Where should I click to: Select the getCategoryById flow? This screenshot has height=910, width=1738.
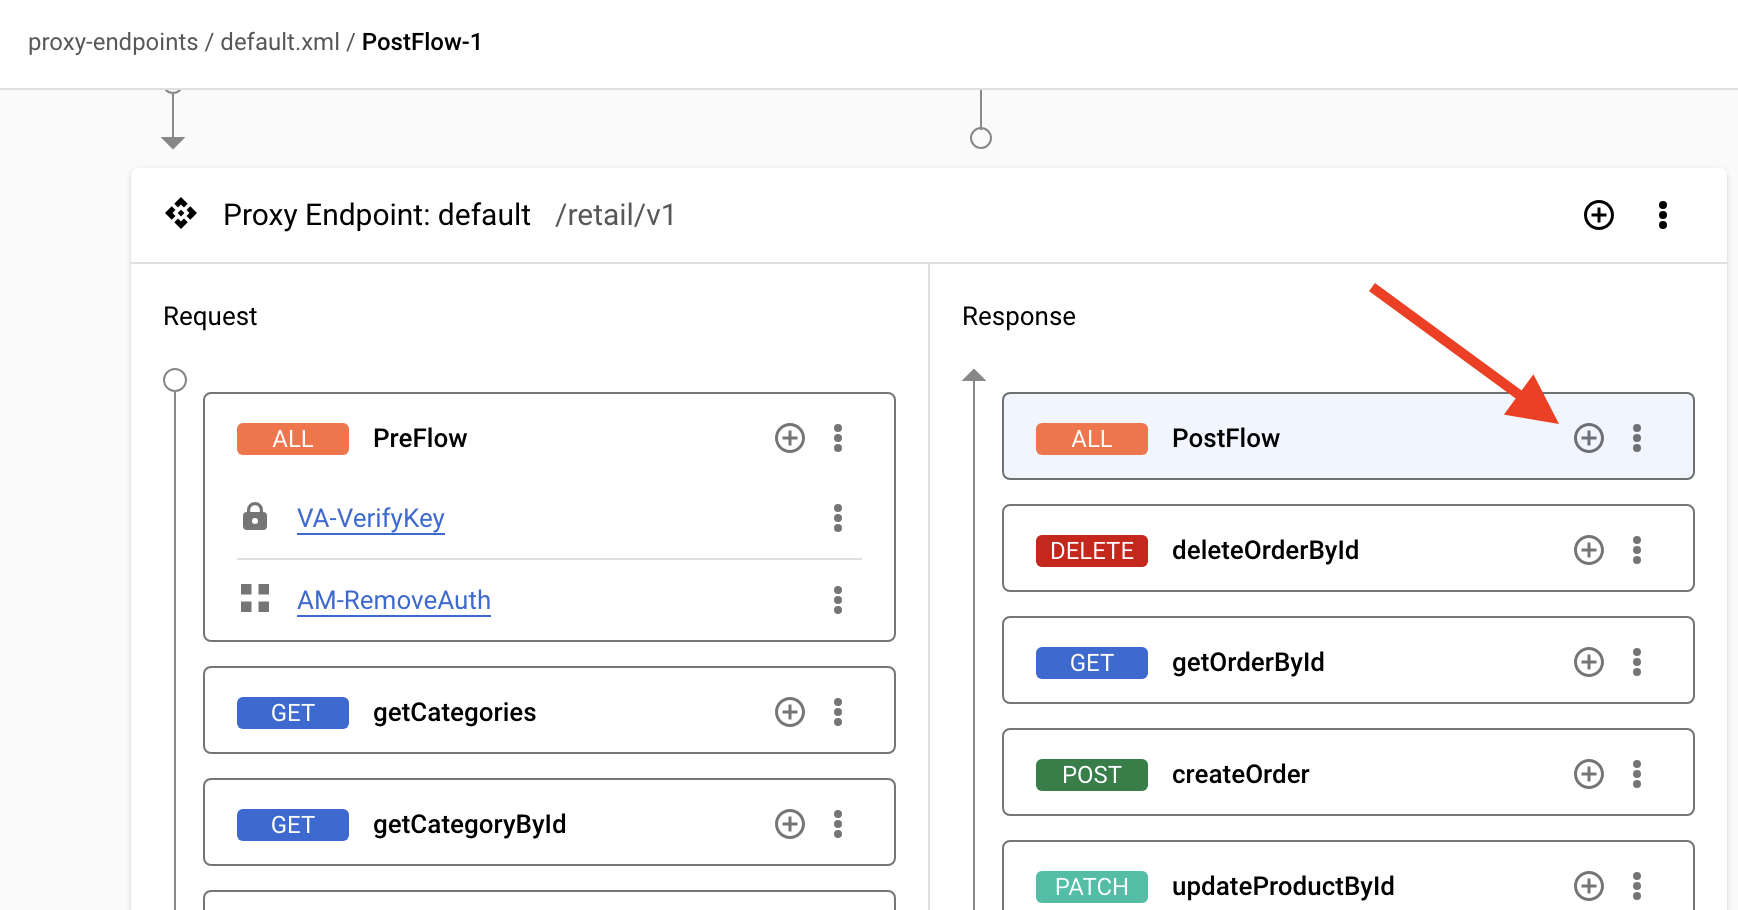pyautogui.click(x=549, y=822)
